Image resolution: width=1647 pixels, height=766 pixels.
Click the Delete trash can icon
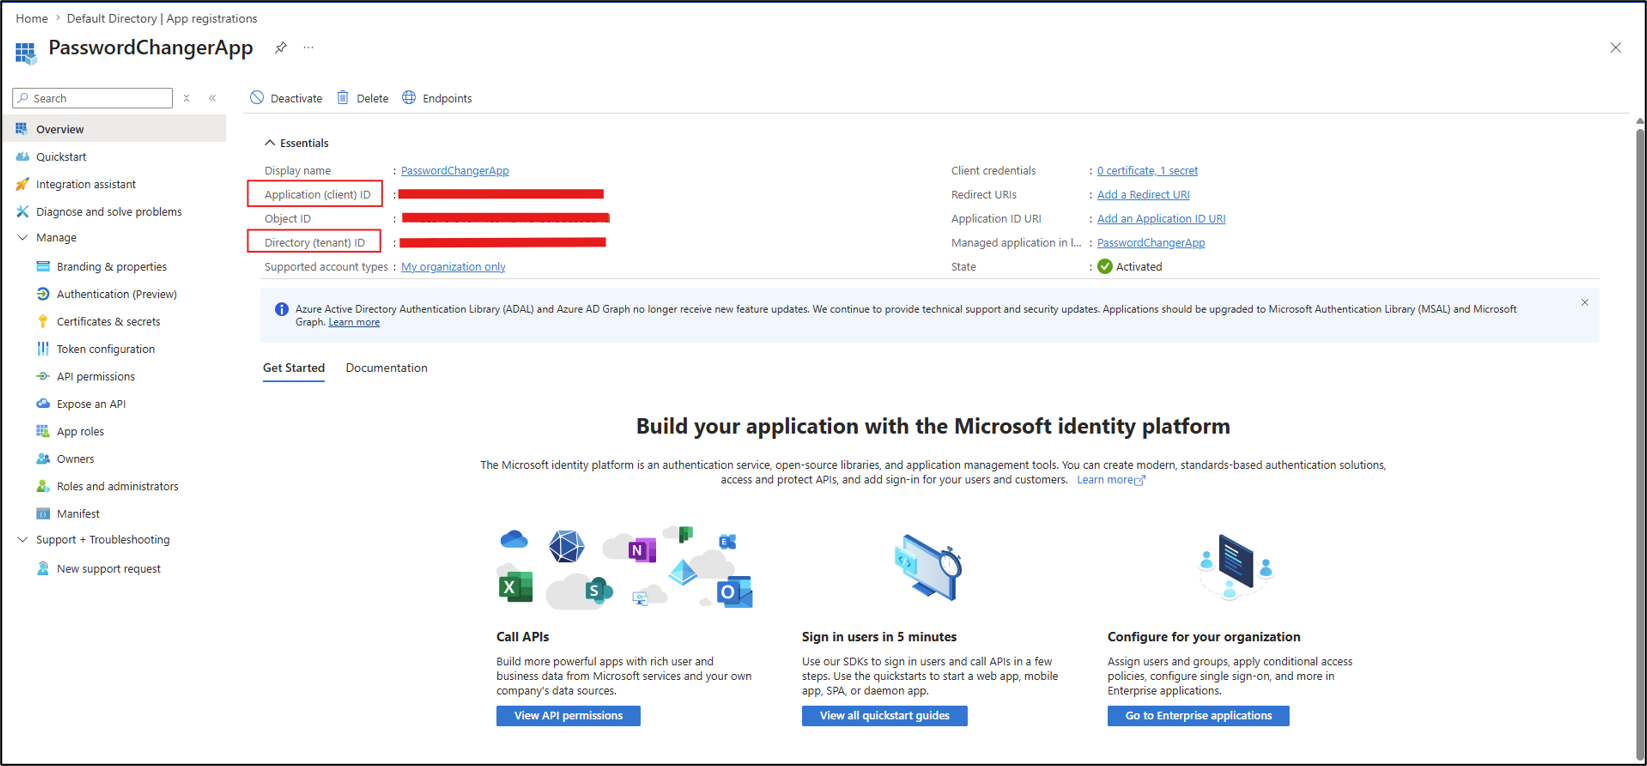tap(343, 98)
